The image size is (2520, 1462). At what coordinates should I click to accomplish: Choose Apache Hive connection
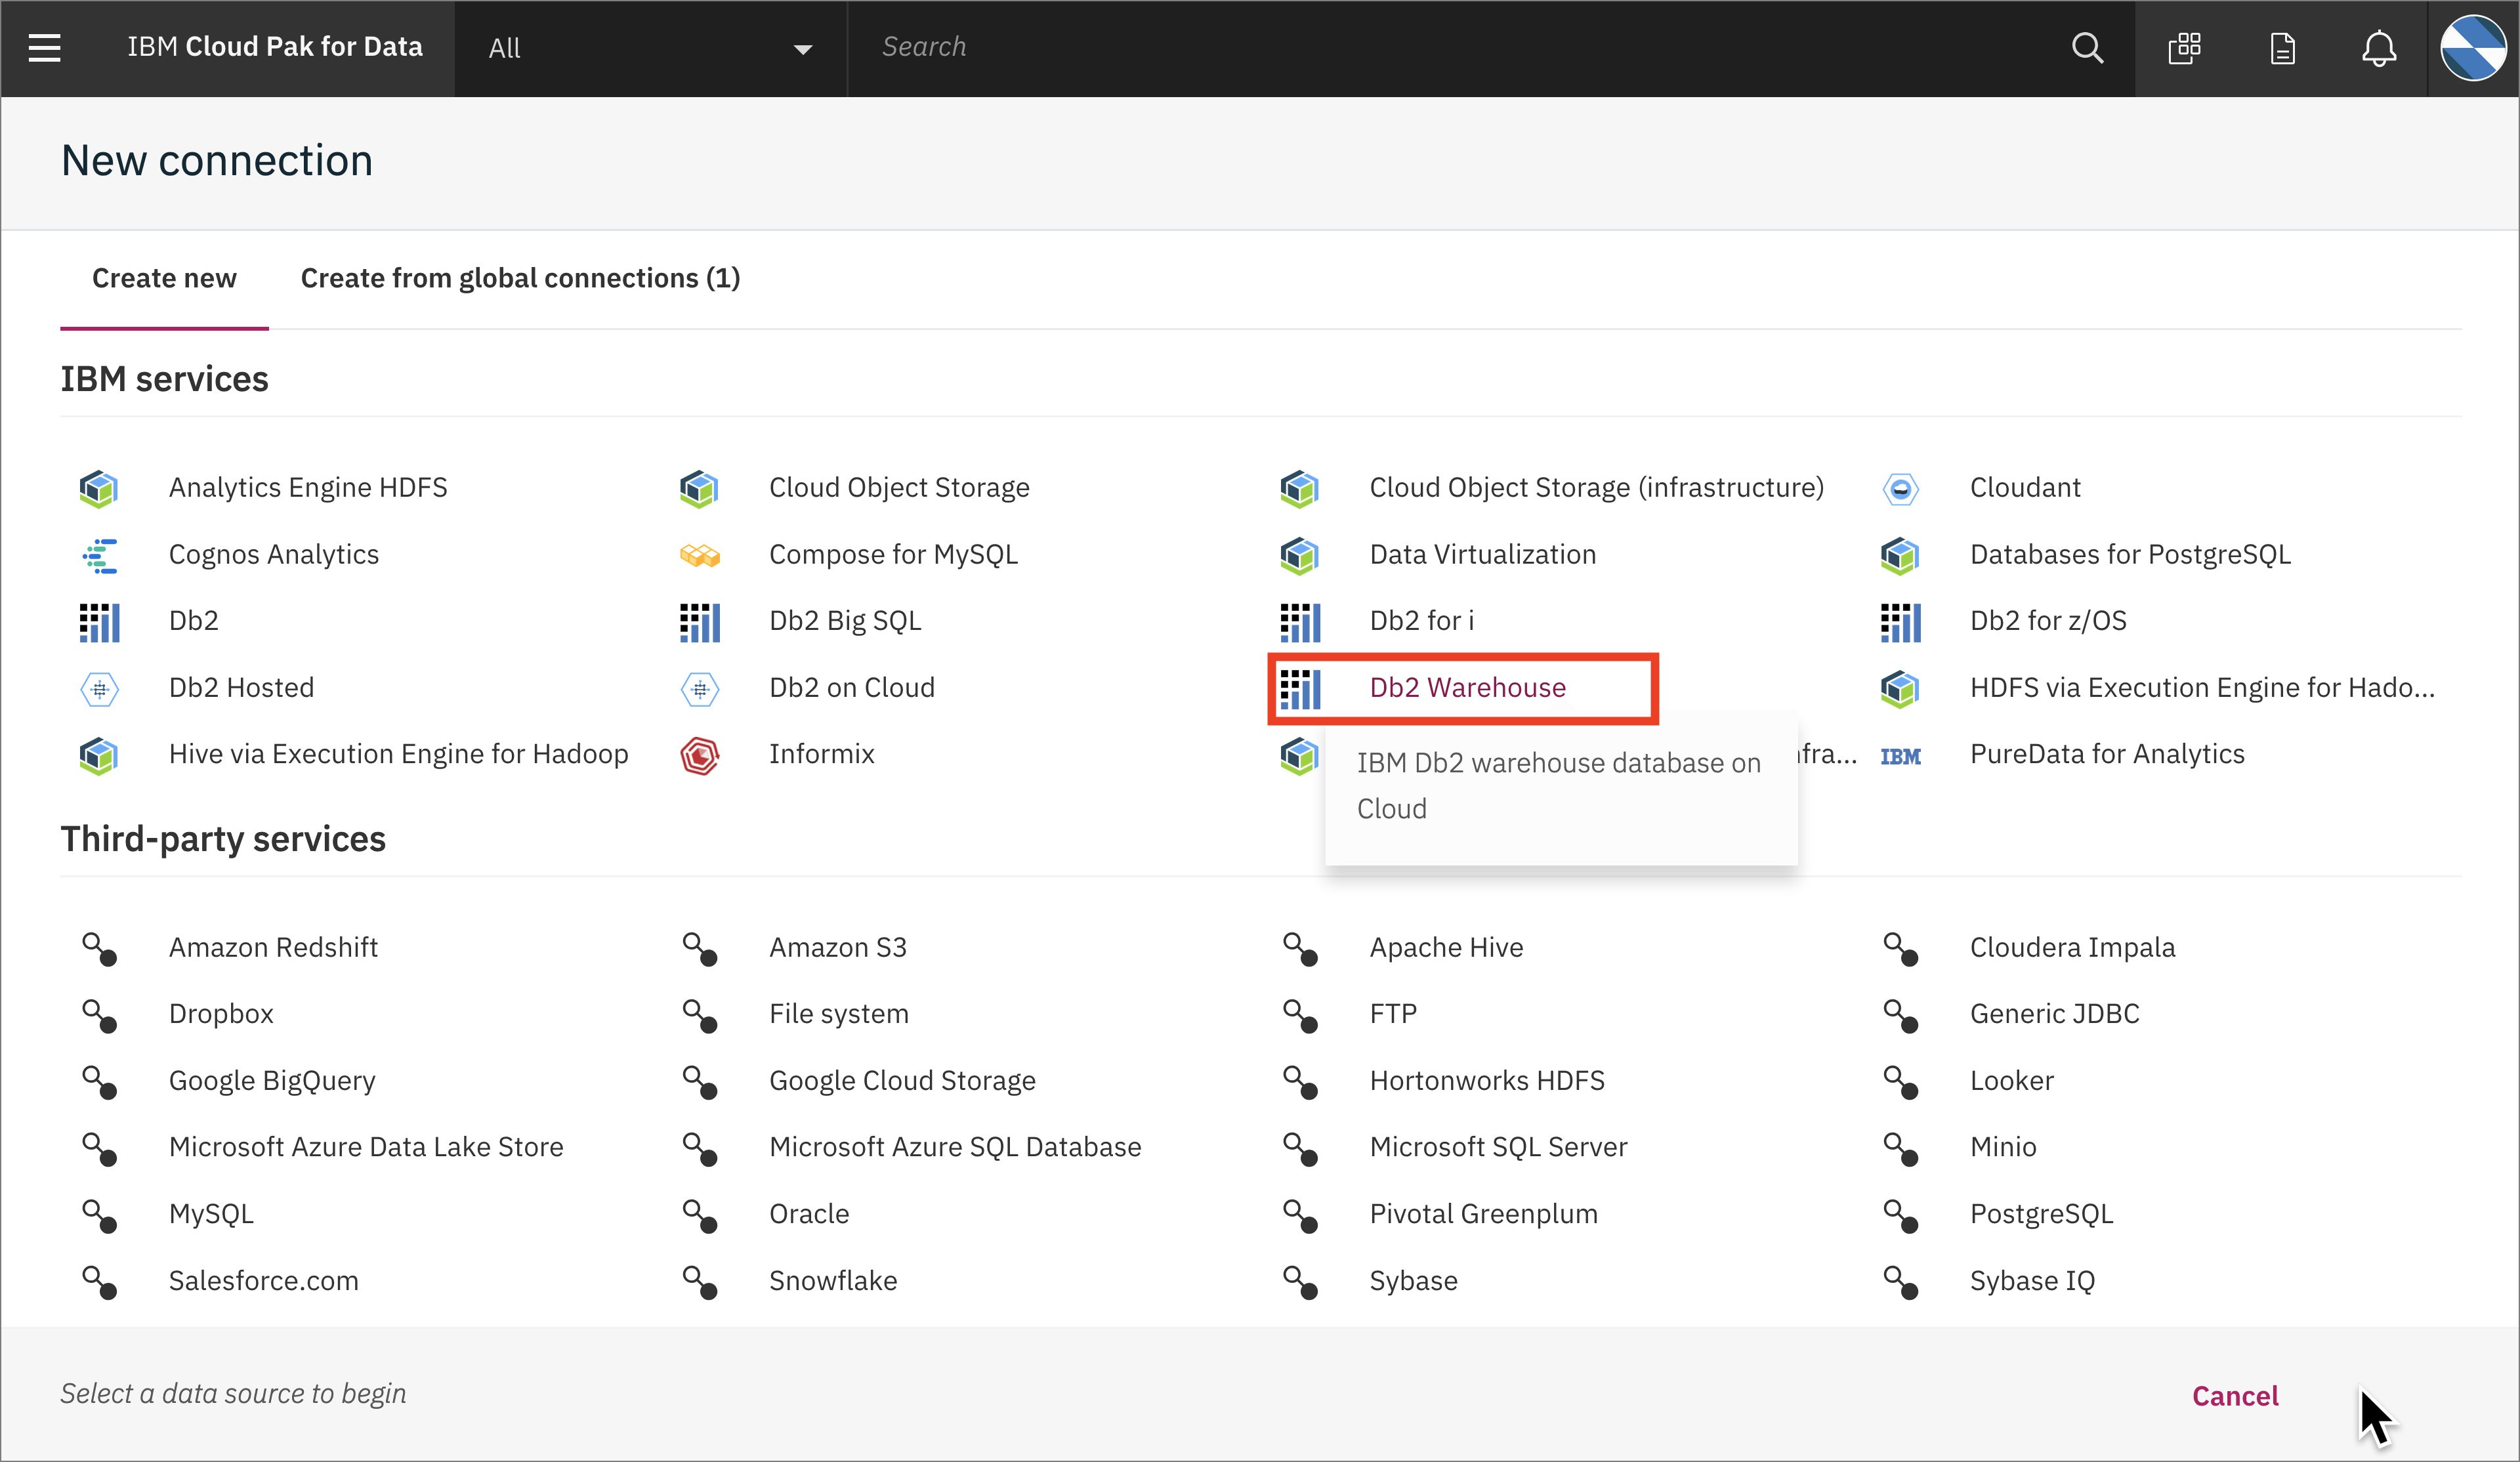click(1446, 947)
